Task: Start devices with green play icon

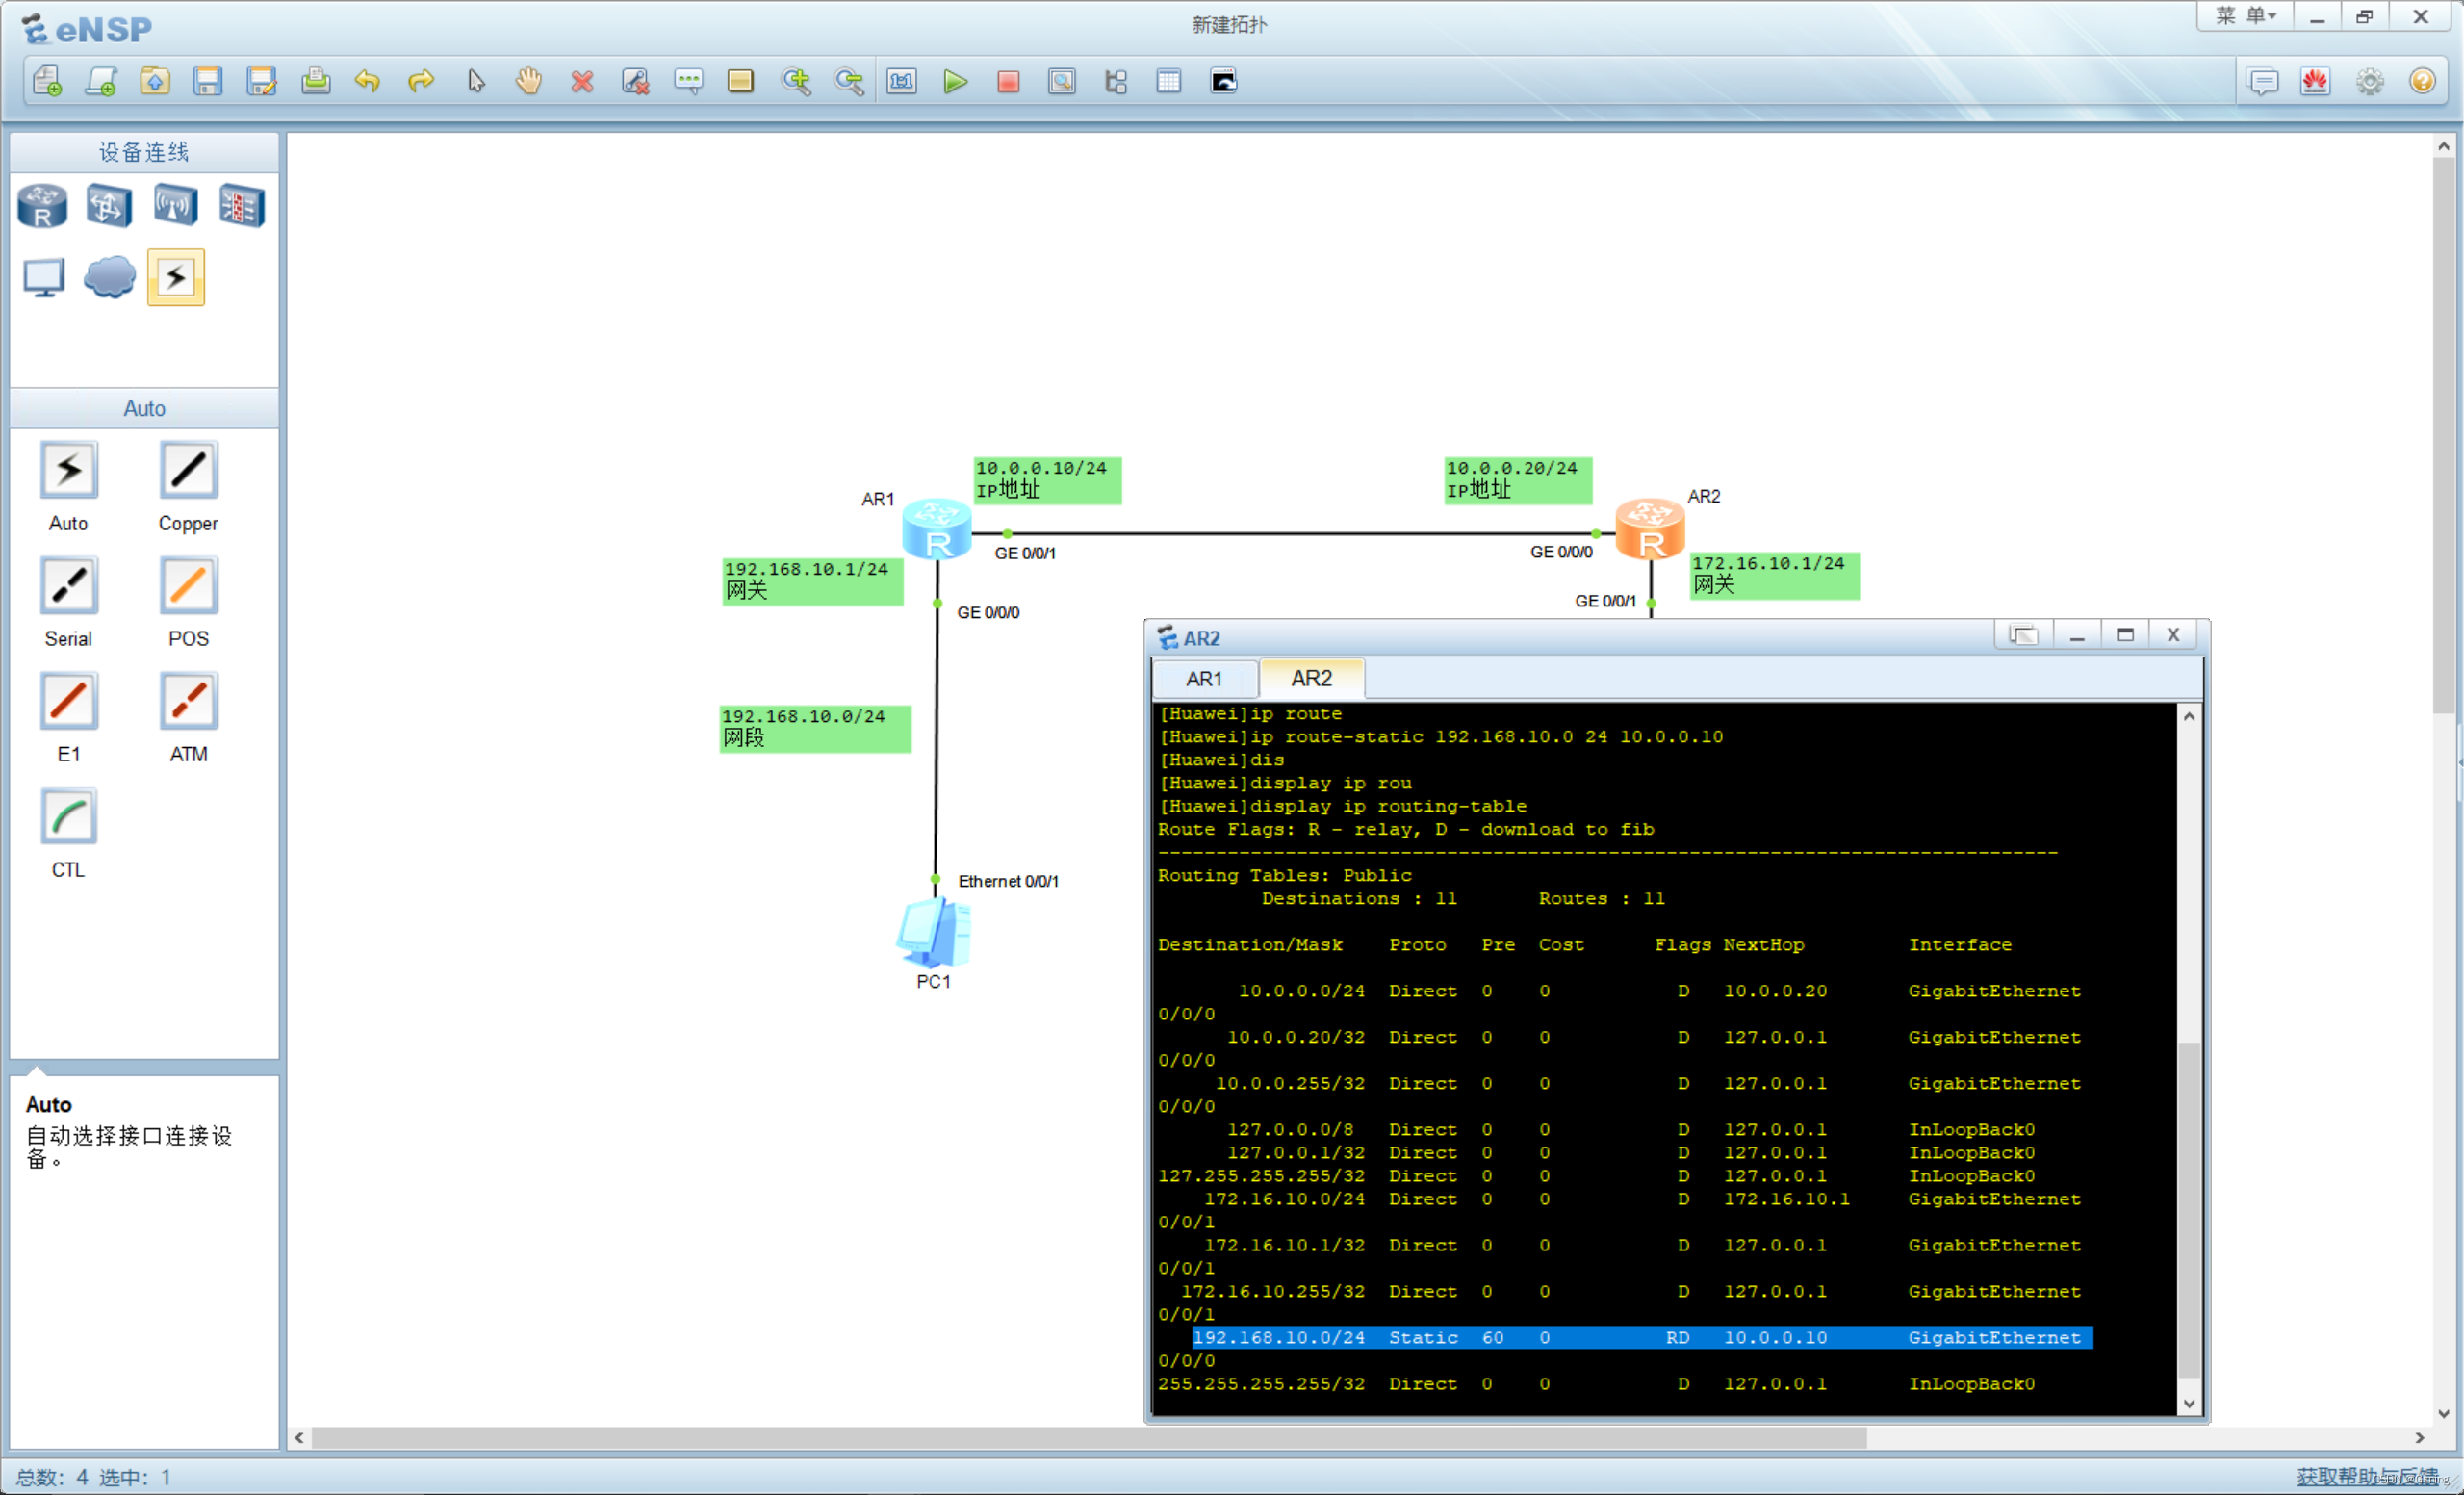Action: (x=955, y=81)
